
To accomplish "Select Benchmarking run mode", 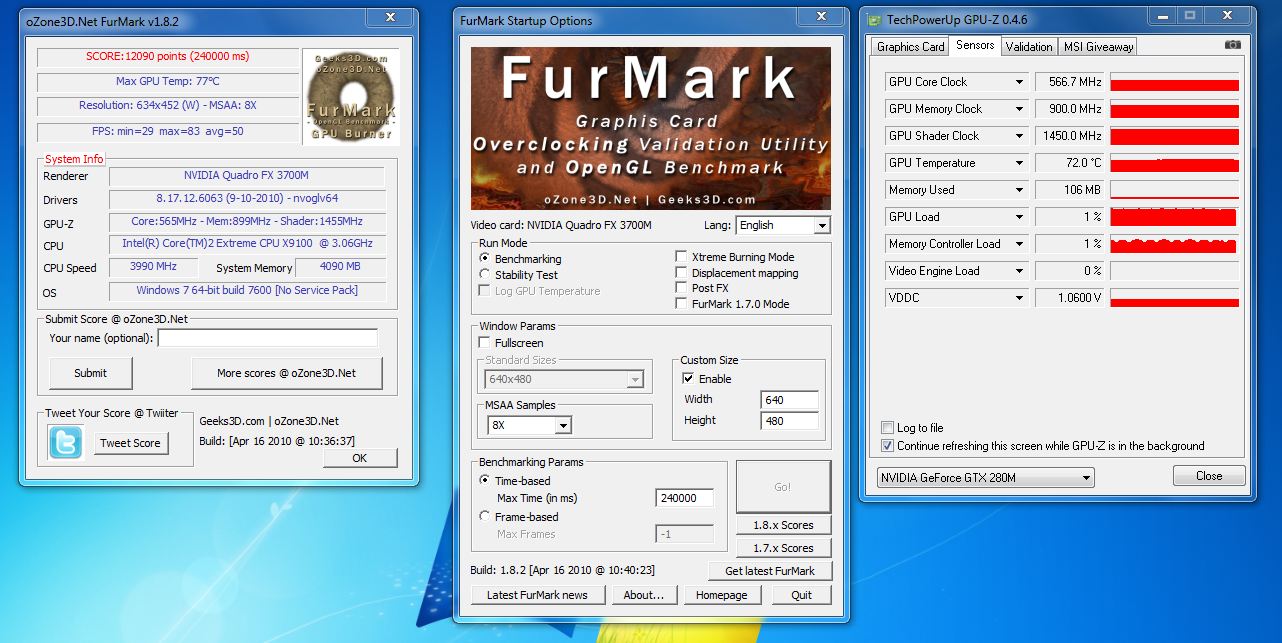I will tap(485, 258).
